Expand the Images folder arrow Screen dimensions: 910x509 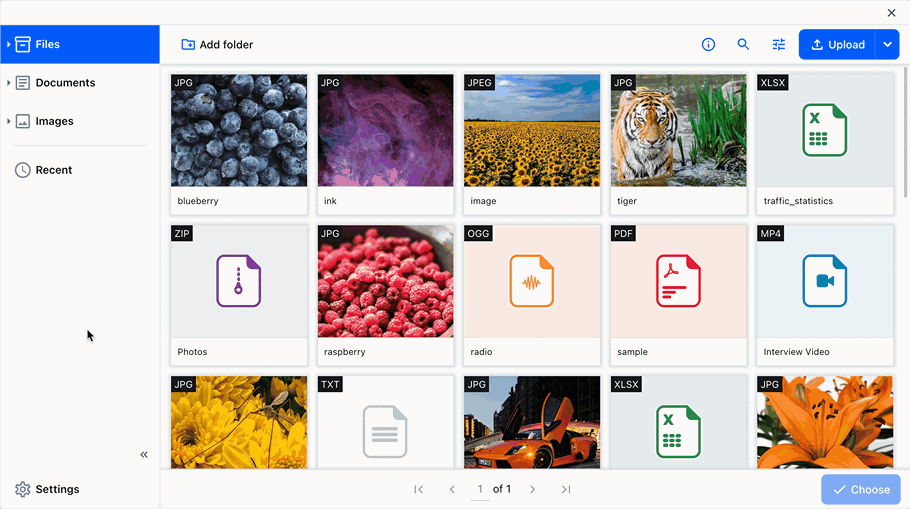pos(8,121)
